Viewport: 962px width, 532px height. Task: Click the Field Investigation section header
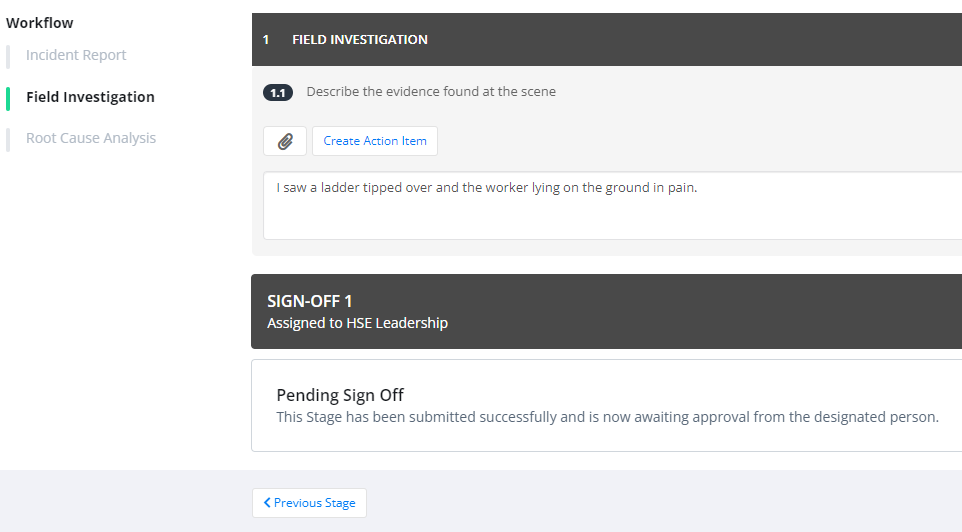click(x=607, y=39)
